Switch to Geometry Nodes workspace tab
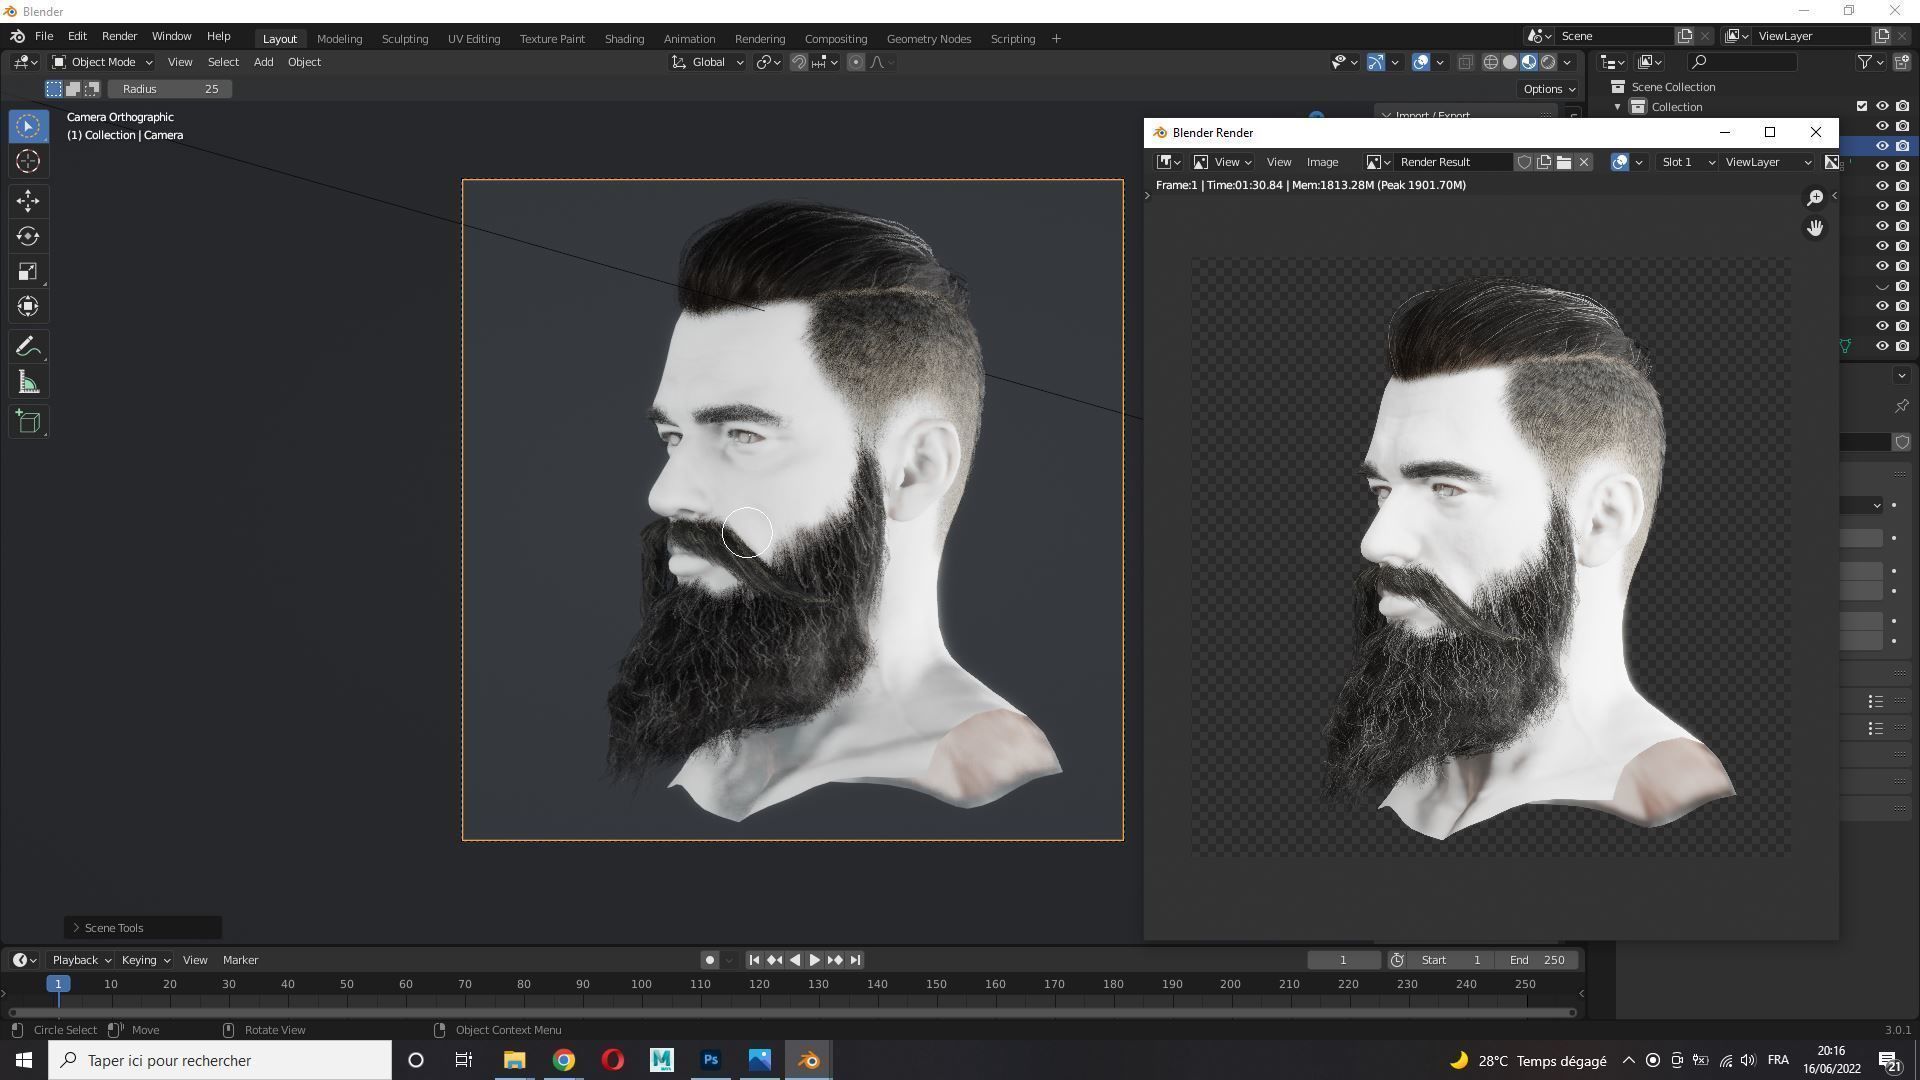The height and width of the screenshot is (1080, 1920). pos(929,38)
